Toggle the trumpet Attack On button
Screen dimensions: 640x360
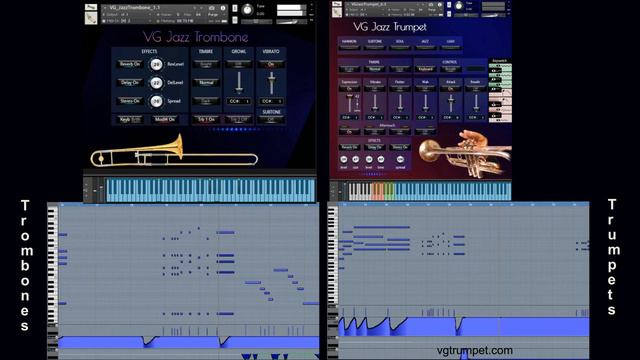coord(451,89)
